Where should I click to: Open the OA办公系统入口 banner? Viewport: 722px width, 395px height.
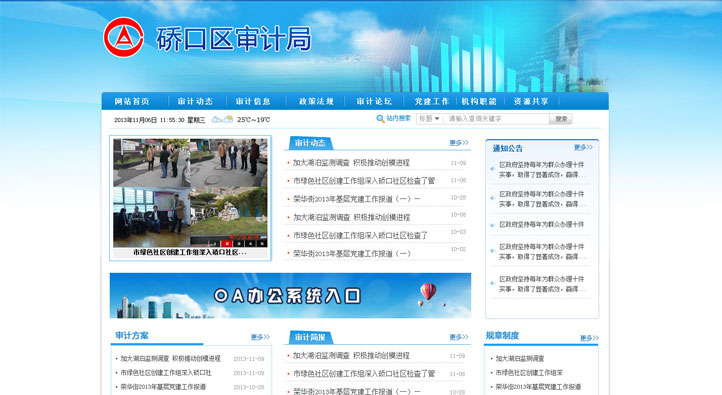pyautogui.click(x=290, y=296)
